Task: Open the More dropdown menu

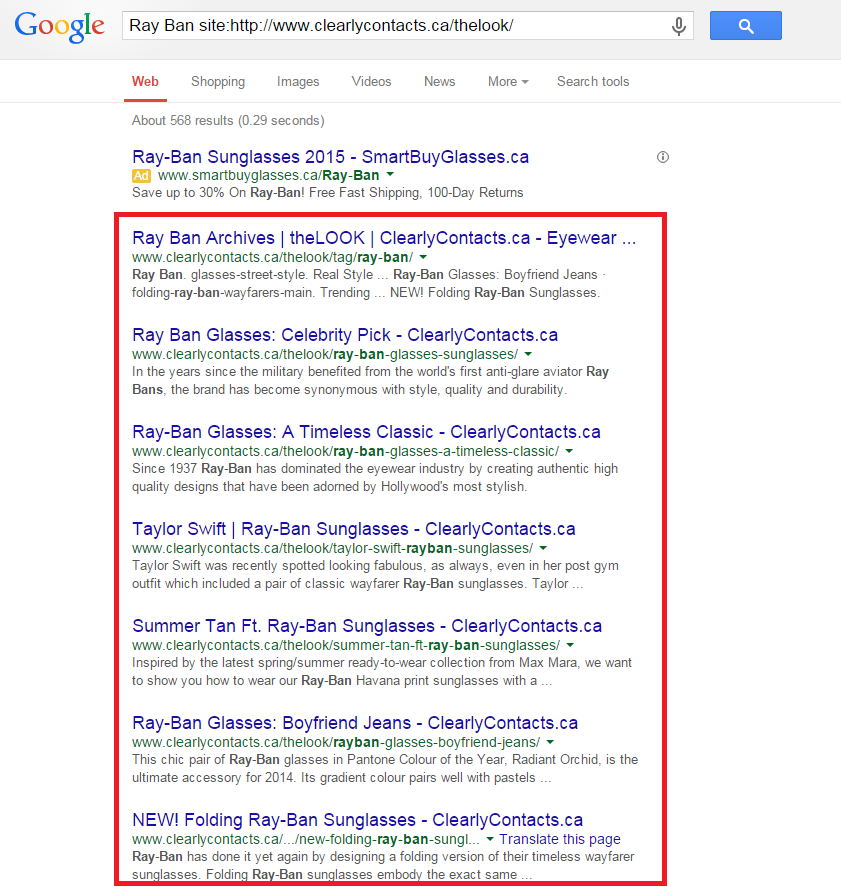Action: (x=508, y=82)
